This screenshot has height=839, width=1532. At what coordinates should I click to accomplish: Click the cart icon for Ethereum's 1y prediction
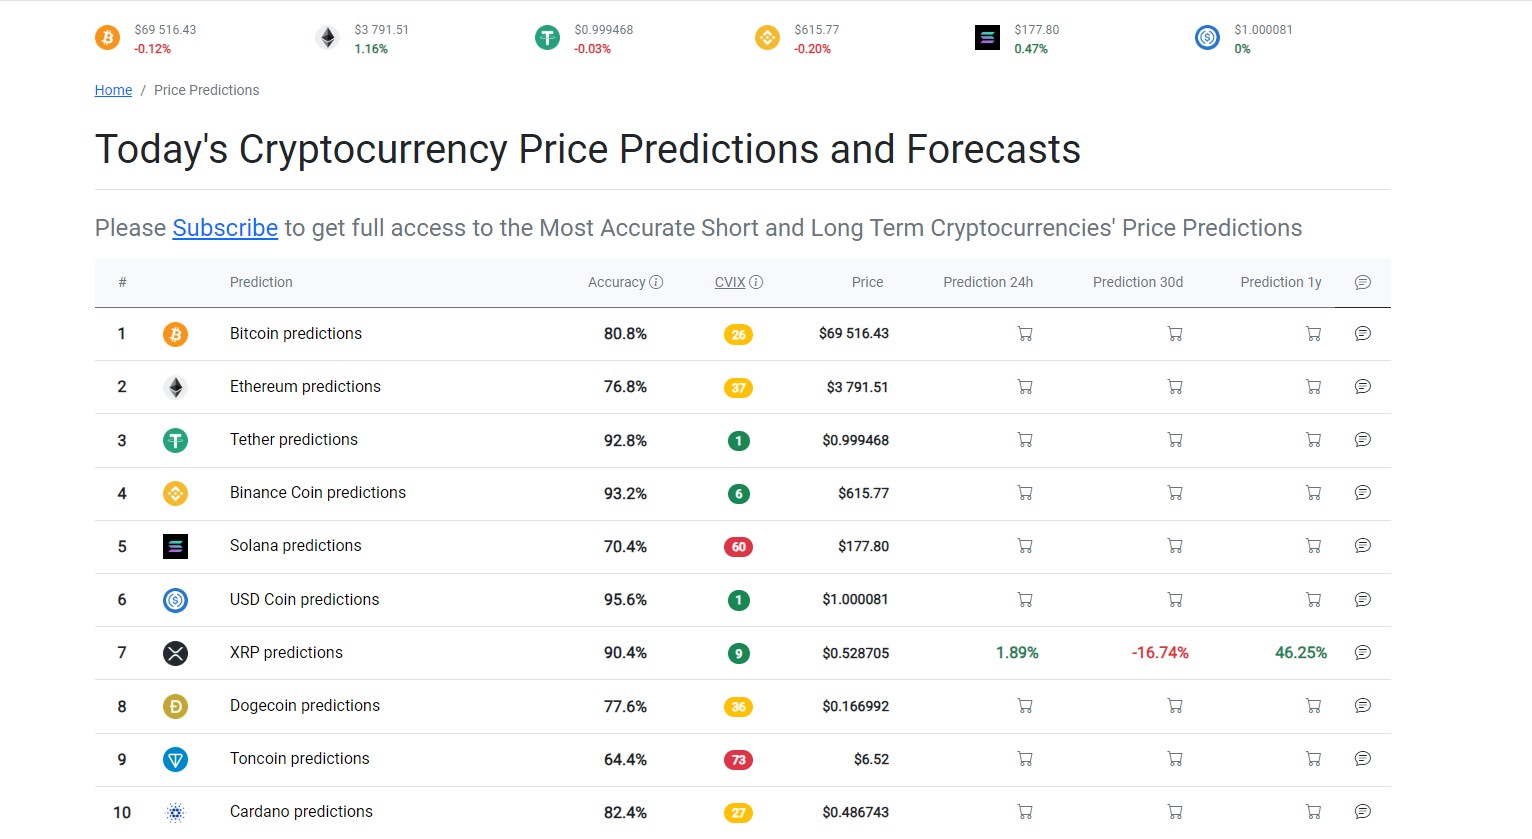tap(1313, 387)
